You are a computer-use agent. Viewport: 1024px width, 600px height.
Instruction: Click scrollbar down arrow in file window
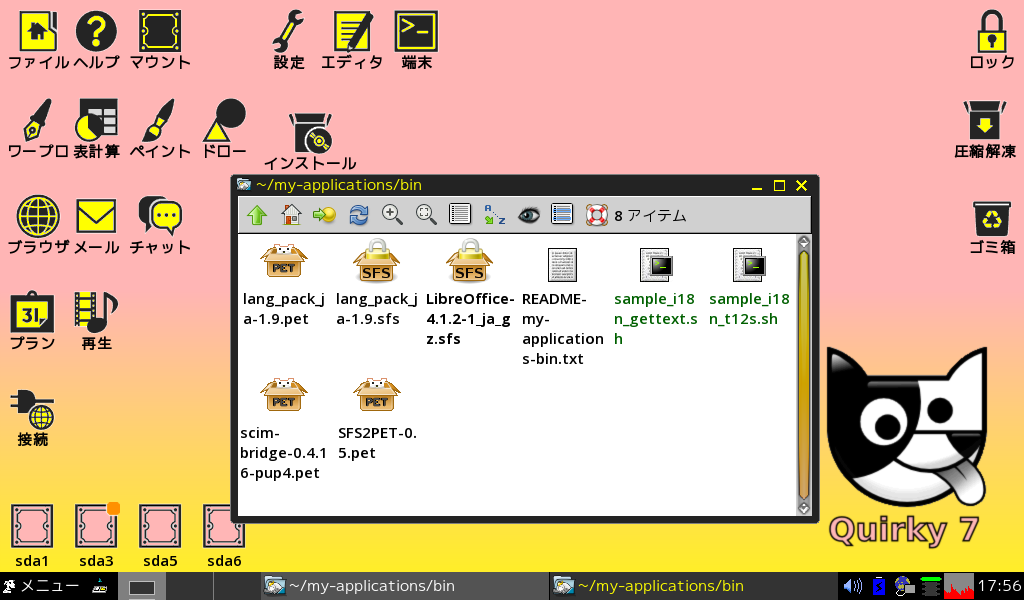click(804, 508)
